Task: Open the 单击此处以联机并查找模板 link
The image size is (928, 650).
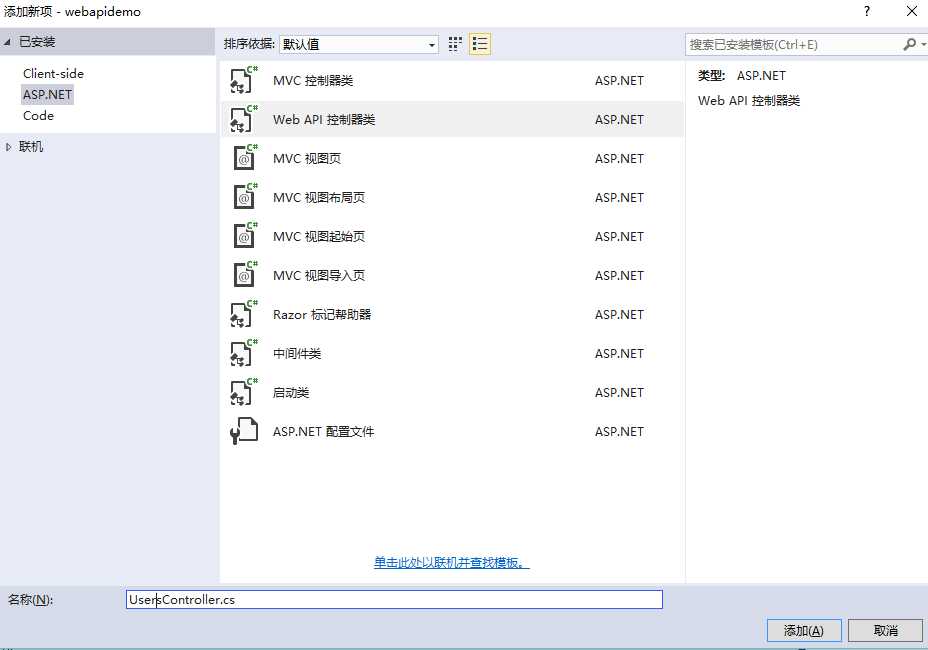Action: [x=452, y=562]
